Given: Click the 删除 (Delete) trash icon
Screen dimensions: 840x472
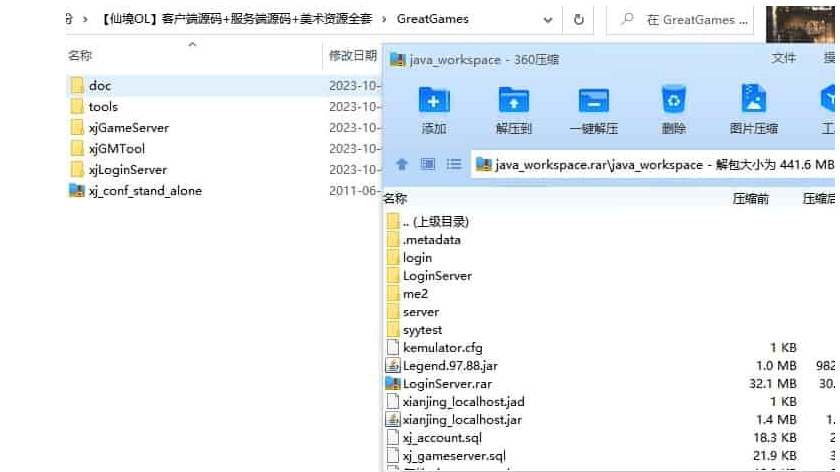Looking at the screenshot, I should click(673, 100).
